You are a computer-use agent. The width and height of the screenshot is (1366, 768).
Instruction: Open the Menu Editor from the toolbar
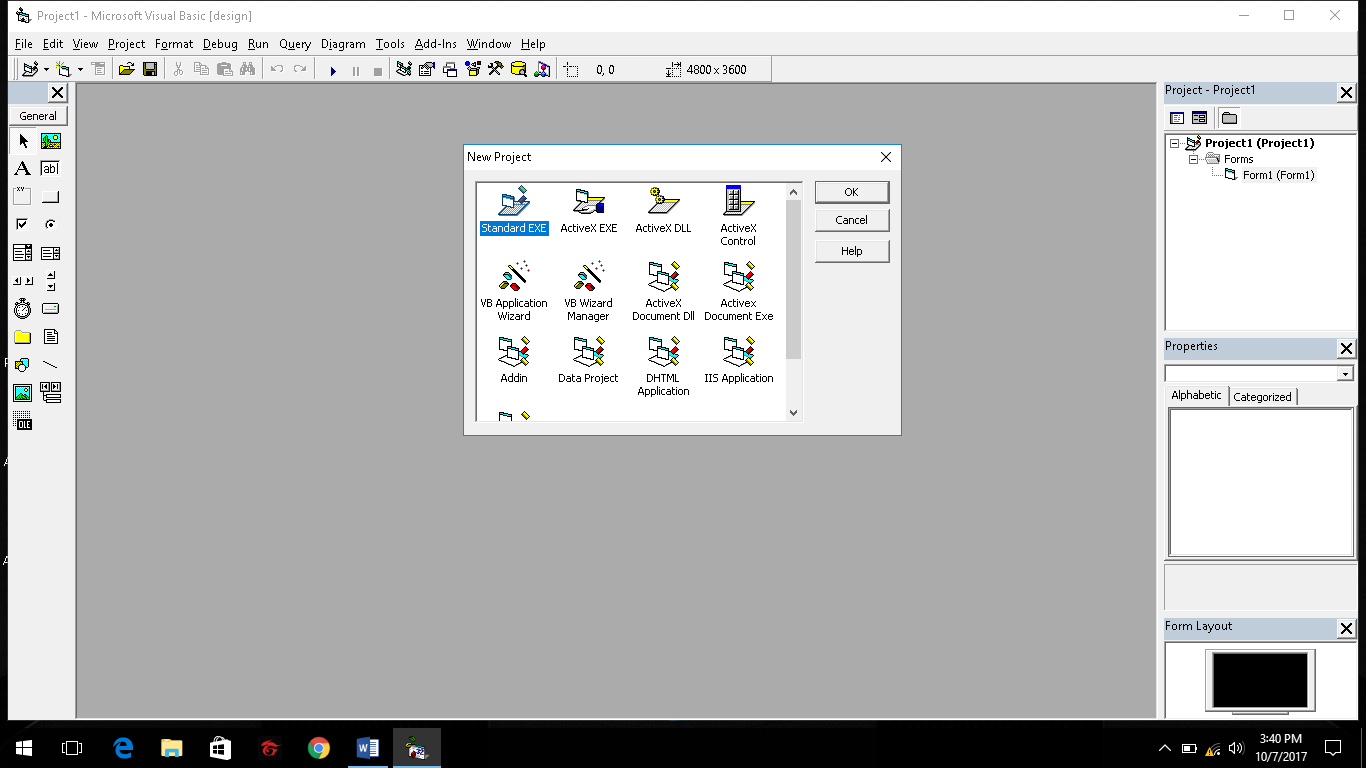tap(97, 68)
